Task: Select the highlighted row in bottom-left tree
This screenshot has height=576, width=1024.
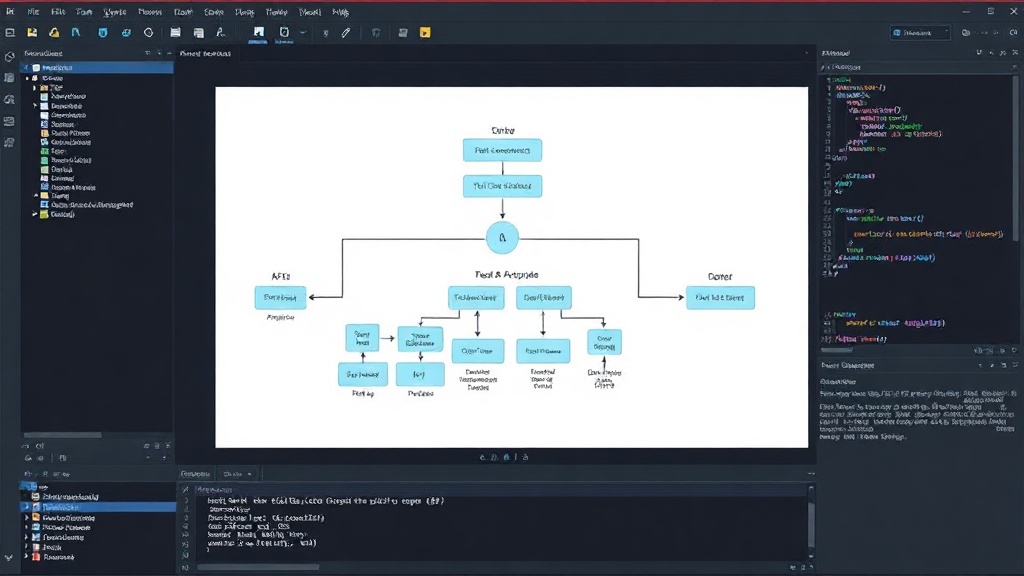Action: 98,507
